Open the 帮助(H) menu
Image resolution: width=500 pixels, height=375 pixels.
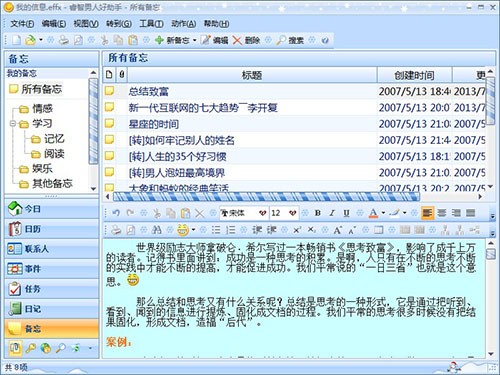point(216,24)
